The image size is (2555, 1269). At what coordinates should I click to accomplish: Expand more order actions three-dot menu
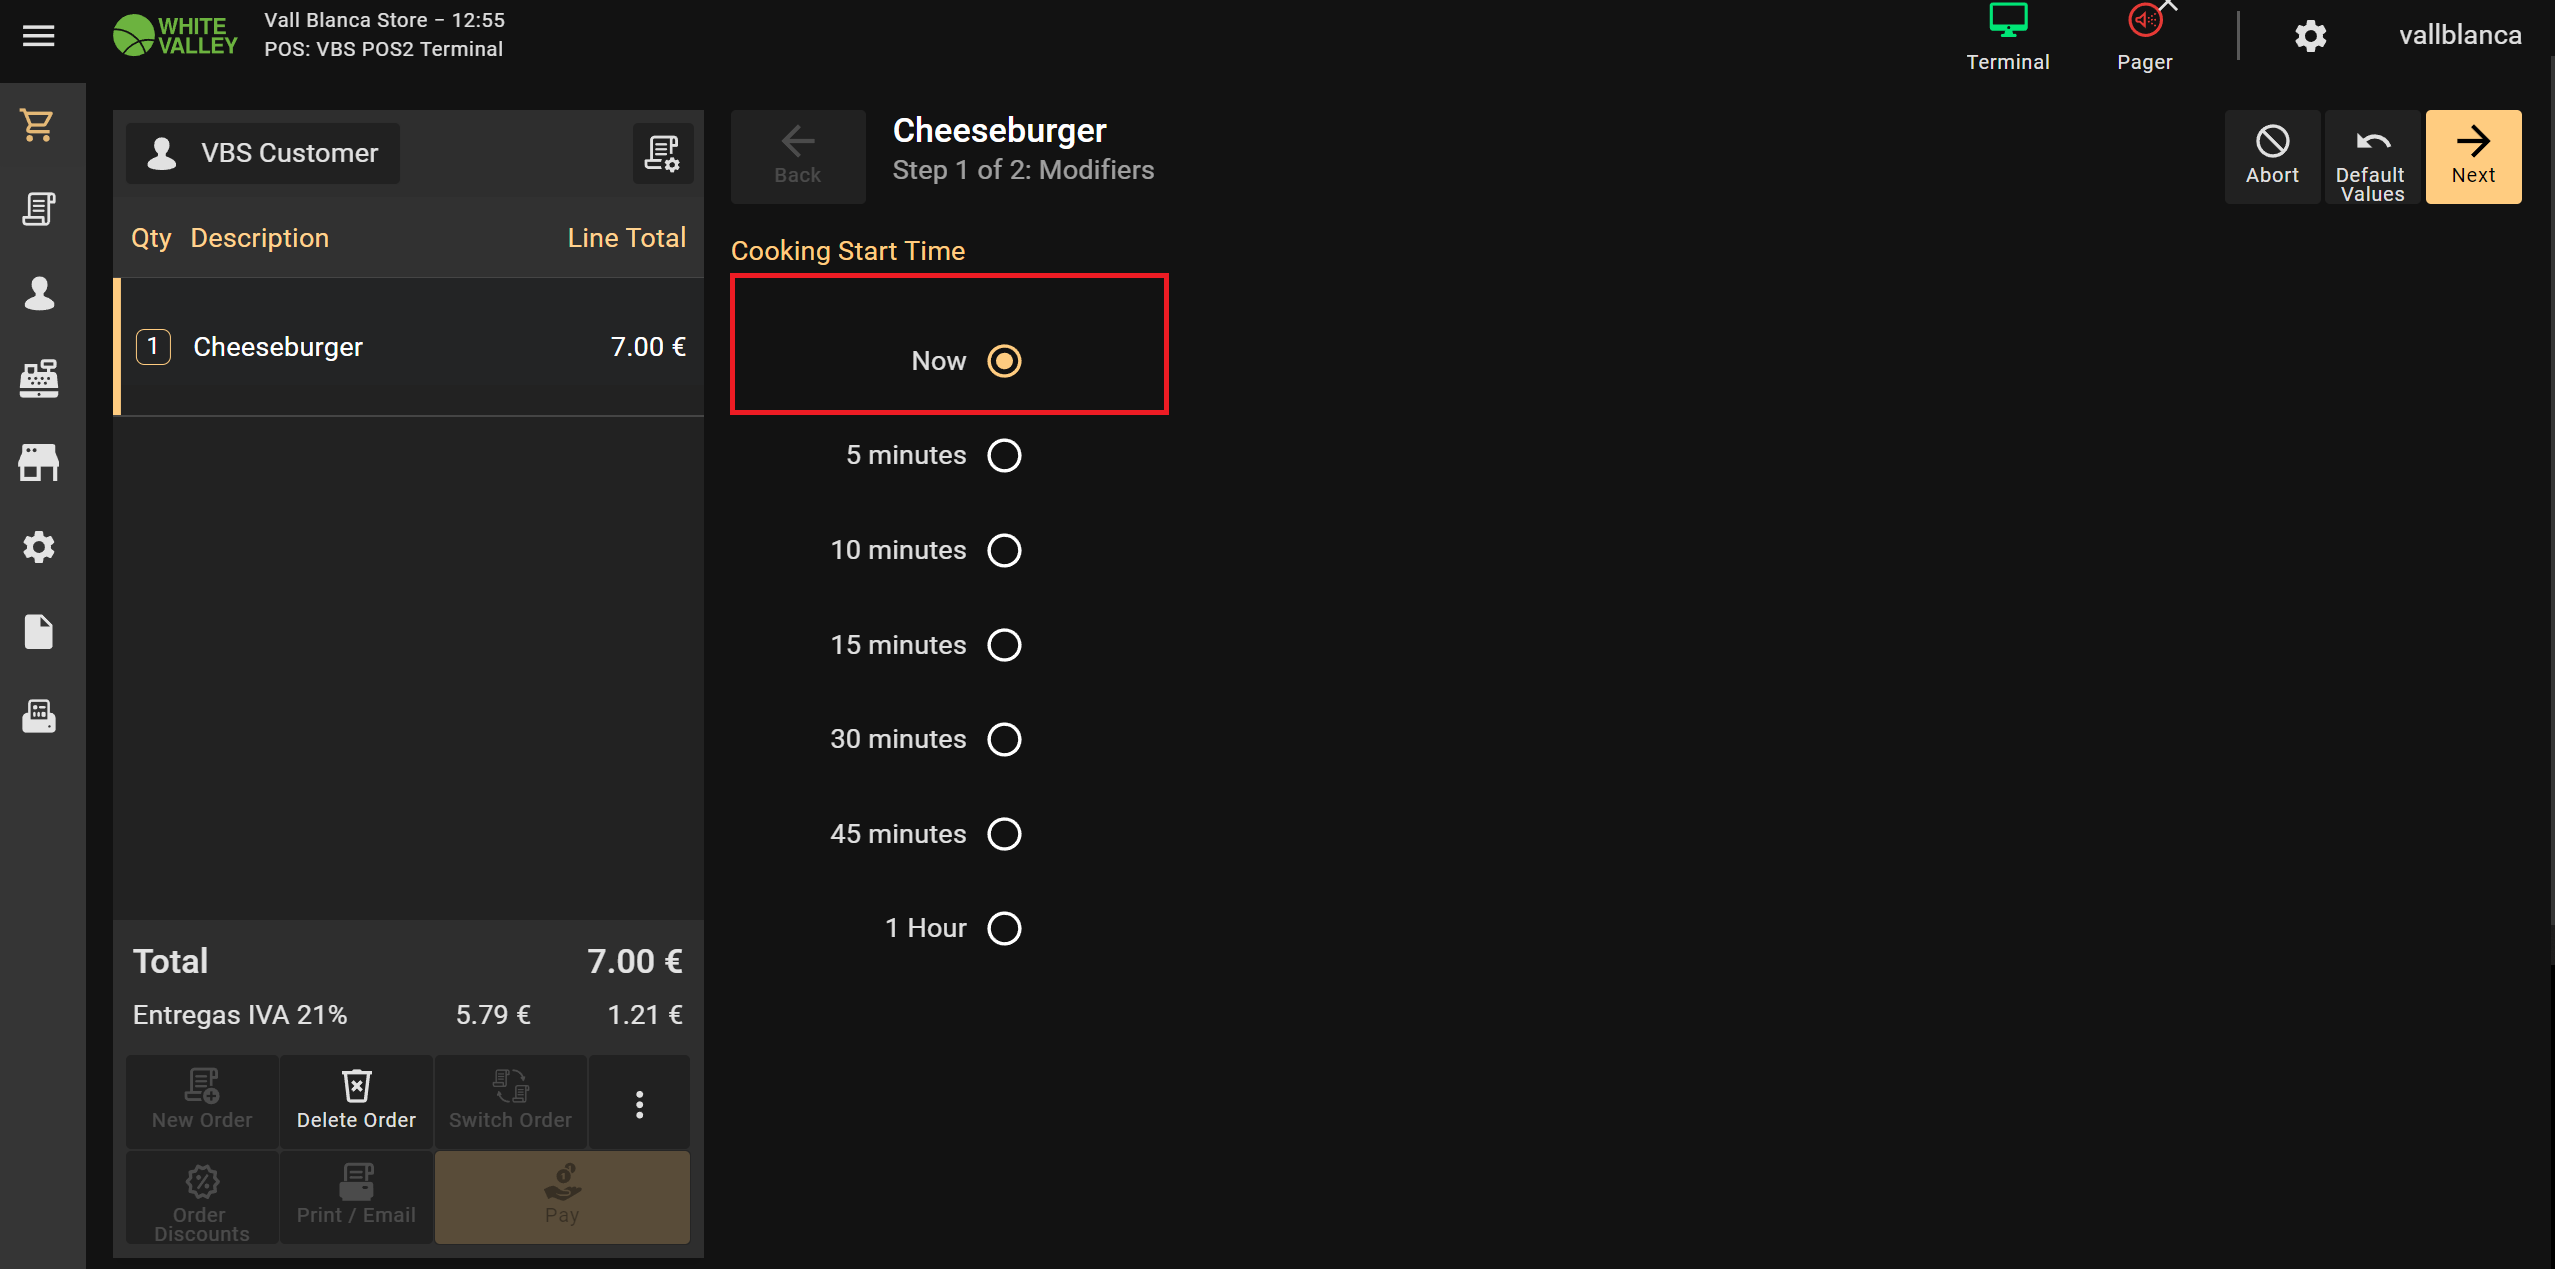[x=639, y=1104]
